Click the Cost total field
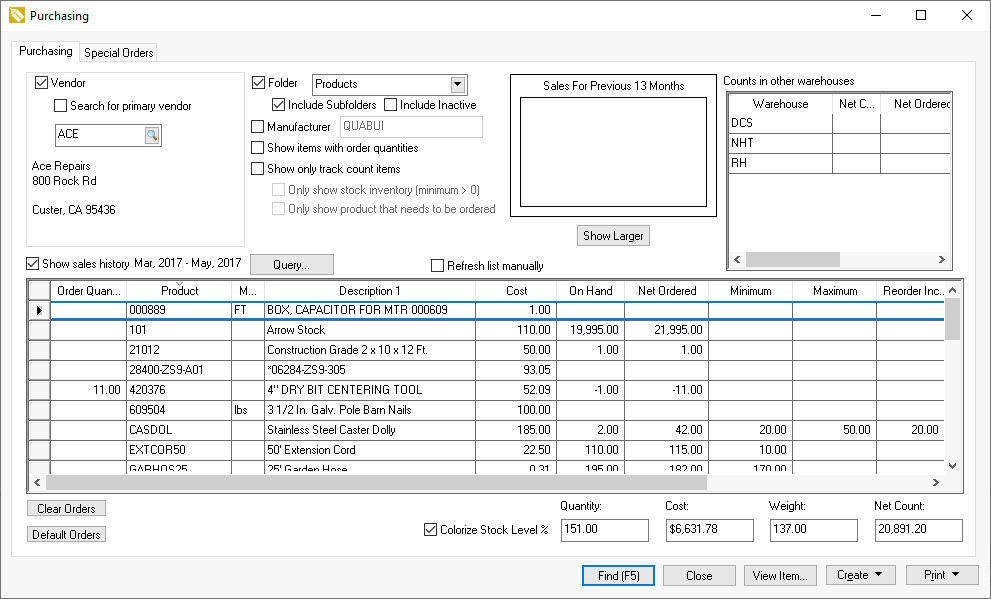This screenshot has width=991, height=599. point(709,530)
